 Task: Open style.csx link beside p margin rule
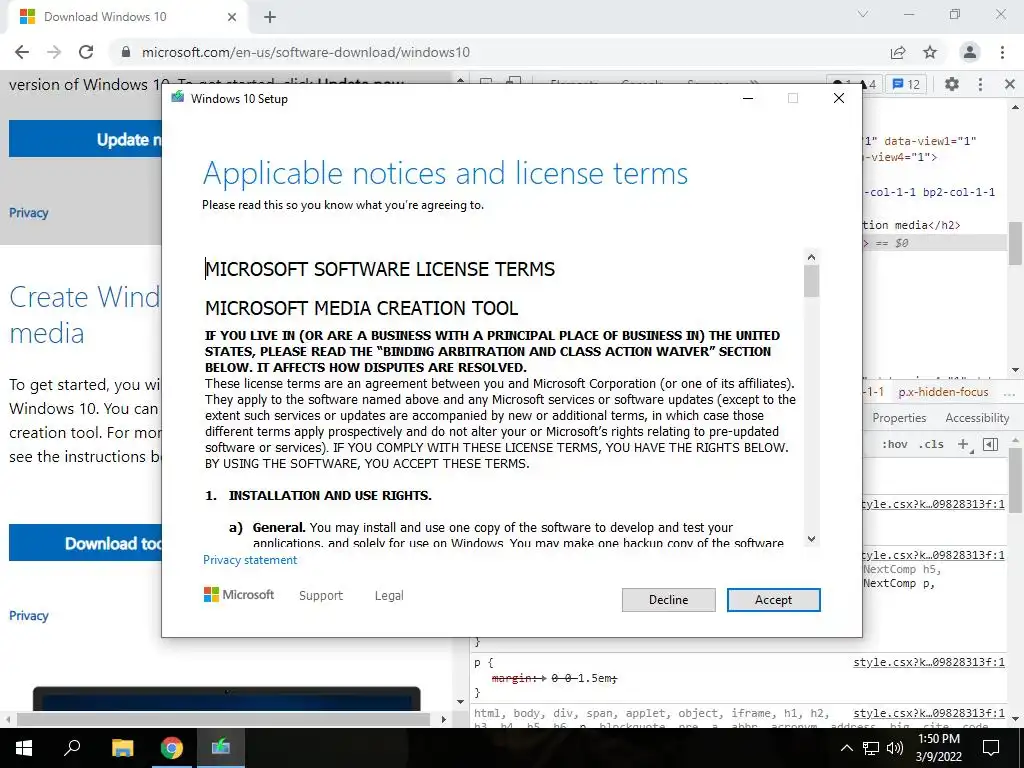[x=929, y=662]
